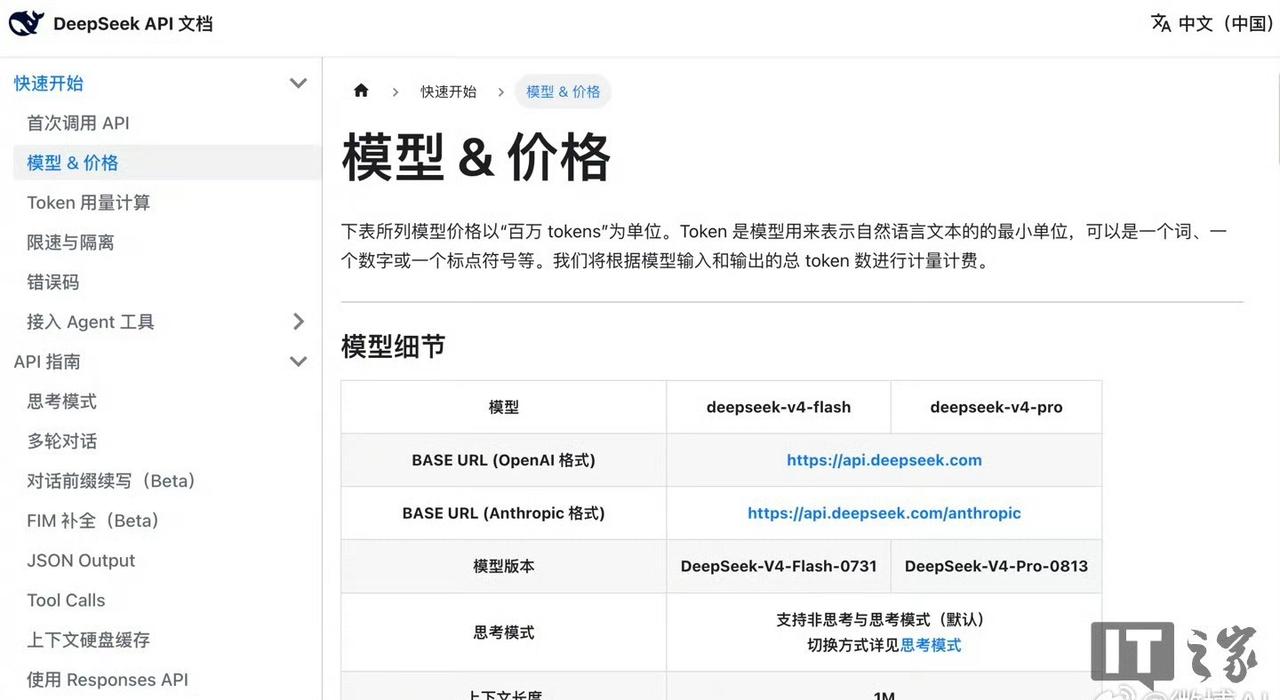Click the DeepSeek-V4-Pro-0813 cell
1280x700 pixels.
996,566
